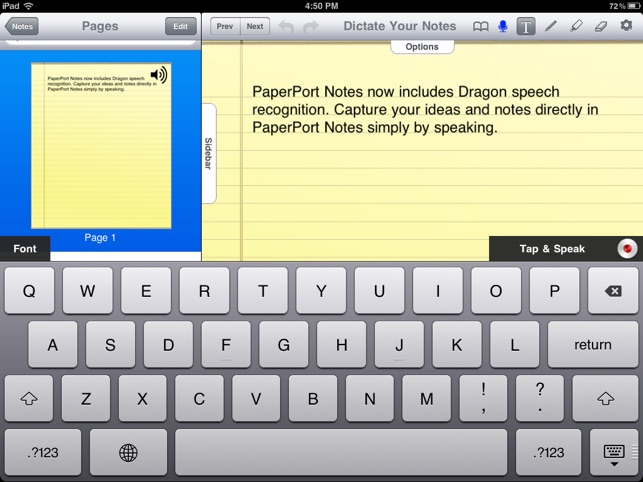Tap the L key
The height and width of the screenshot is (482, 643).
(515, 345)
